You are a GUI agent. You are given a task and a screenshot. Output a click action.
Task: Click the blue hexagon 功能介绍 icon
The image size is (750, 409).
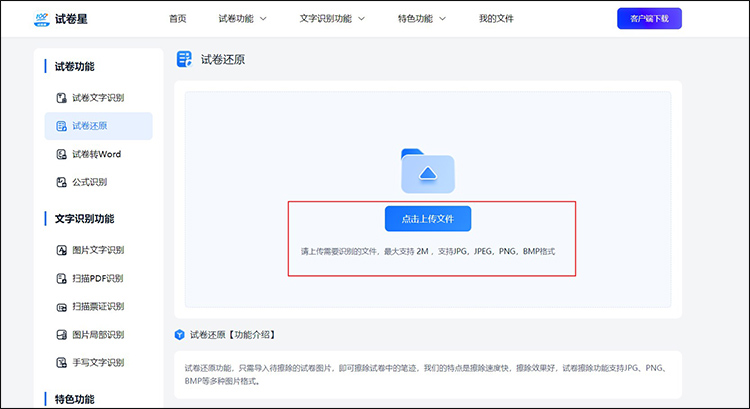179,334
